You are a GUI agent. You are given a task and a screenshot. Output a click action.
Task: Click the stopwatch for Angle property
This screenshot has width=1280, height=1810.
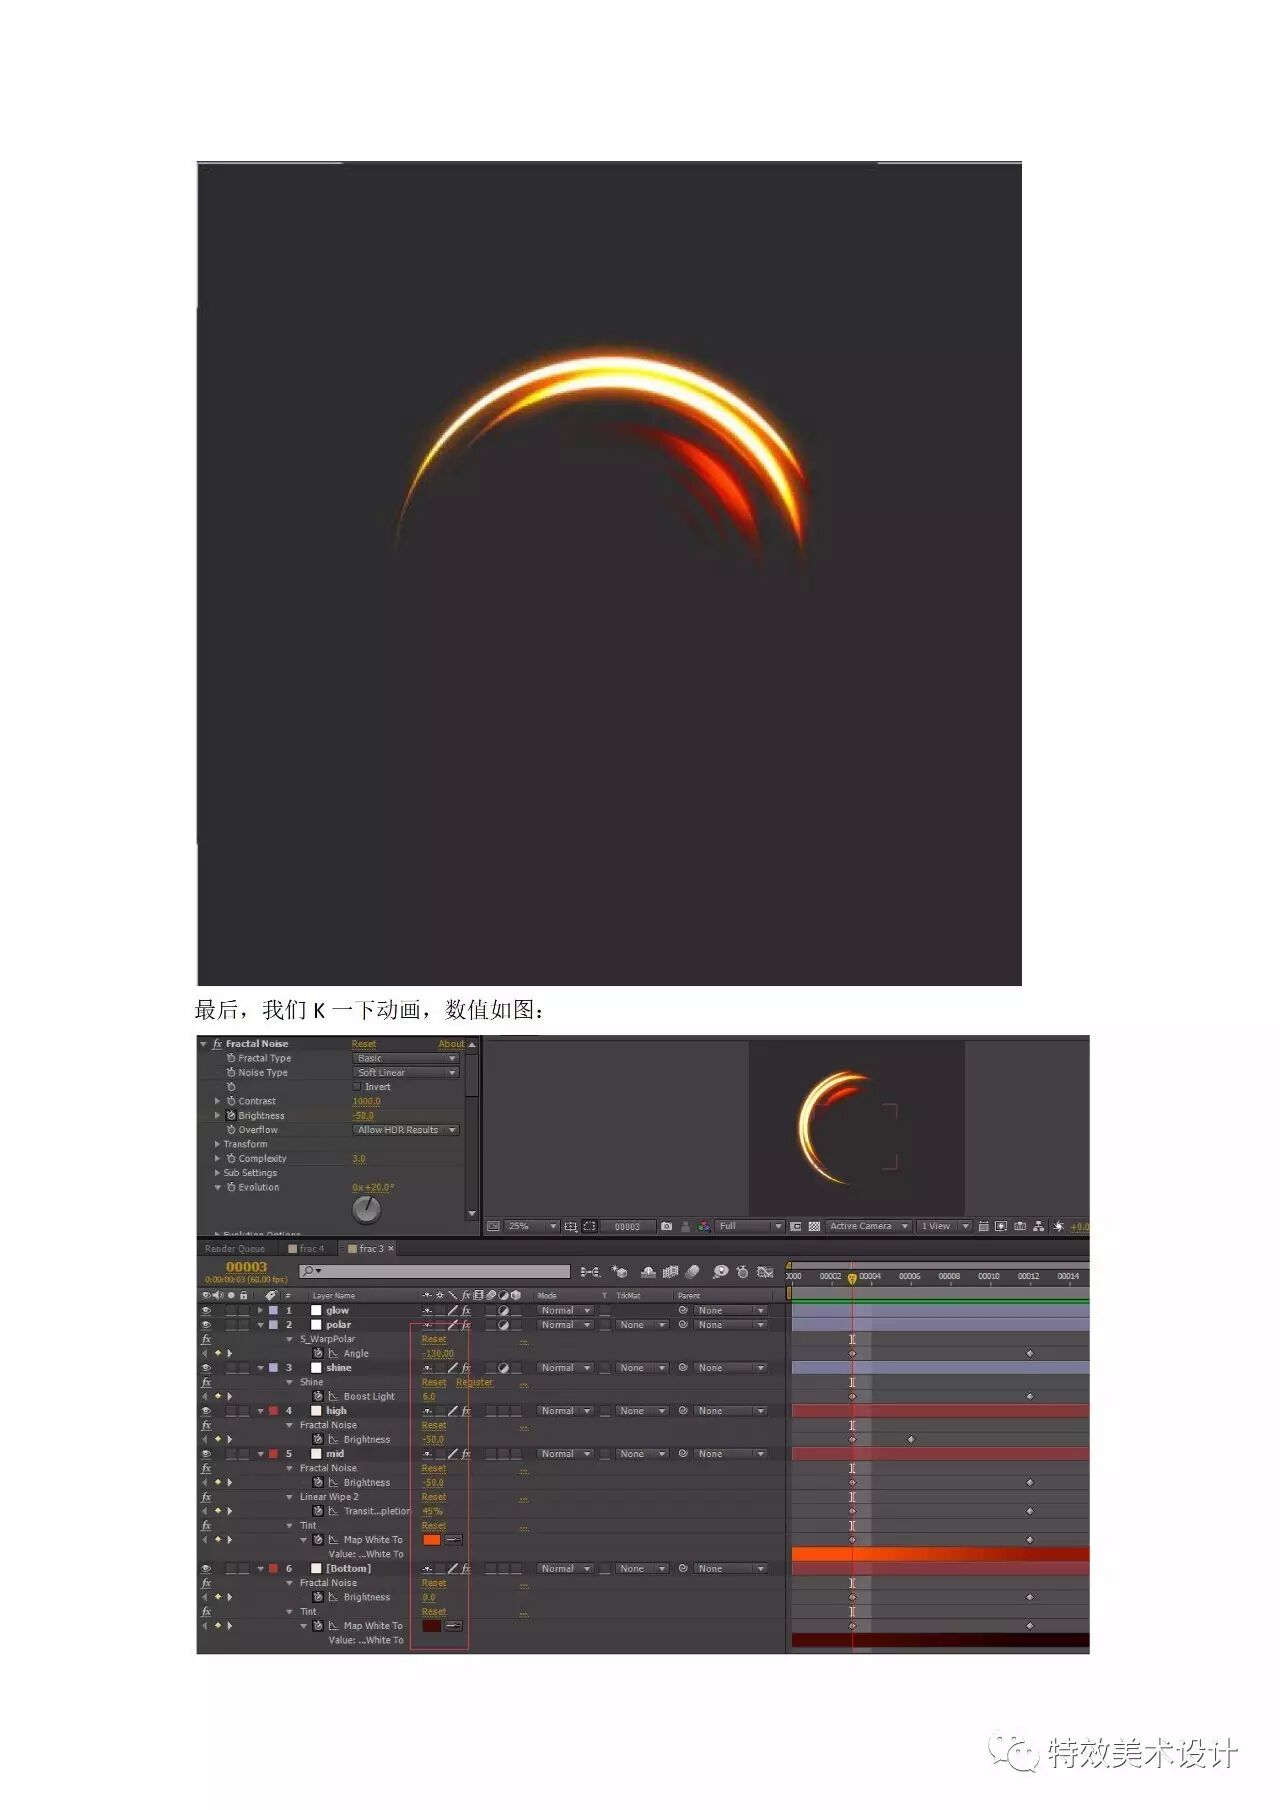[x=318, y=1353]
